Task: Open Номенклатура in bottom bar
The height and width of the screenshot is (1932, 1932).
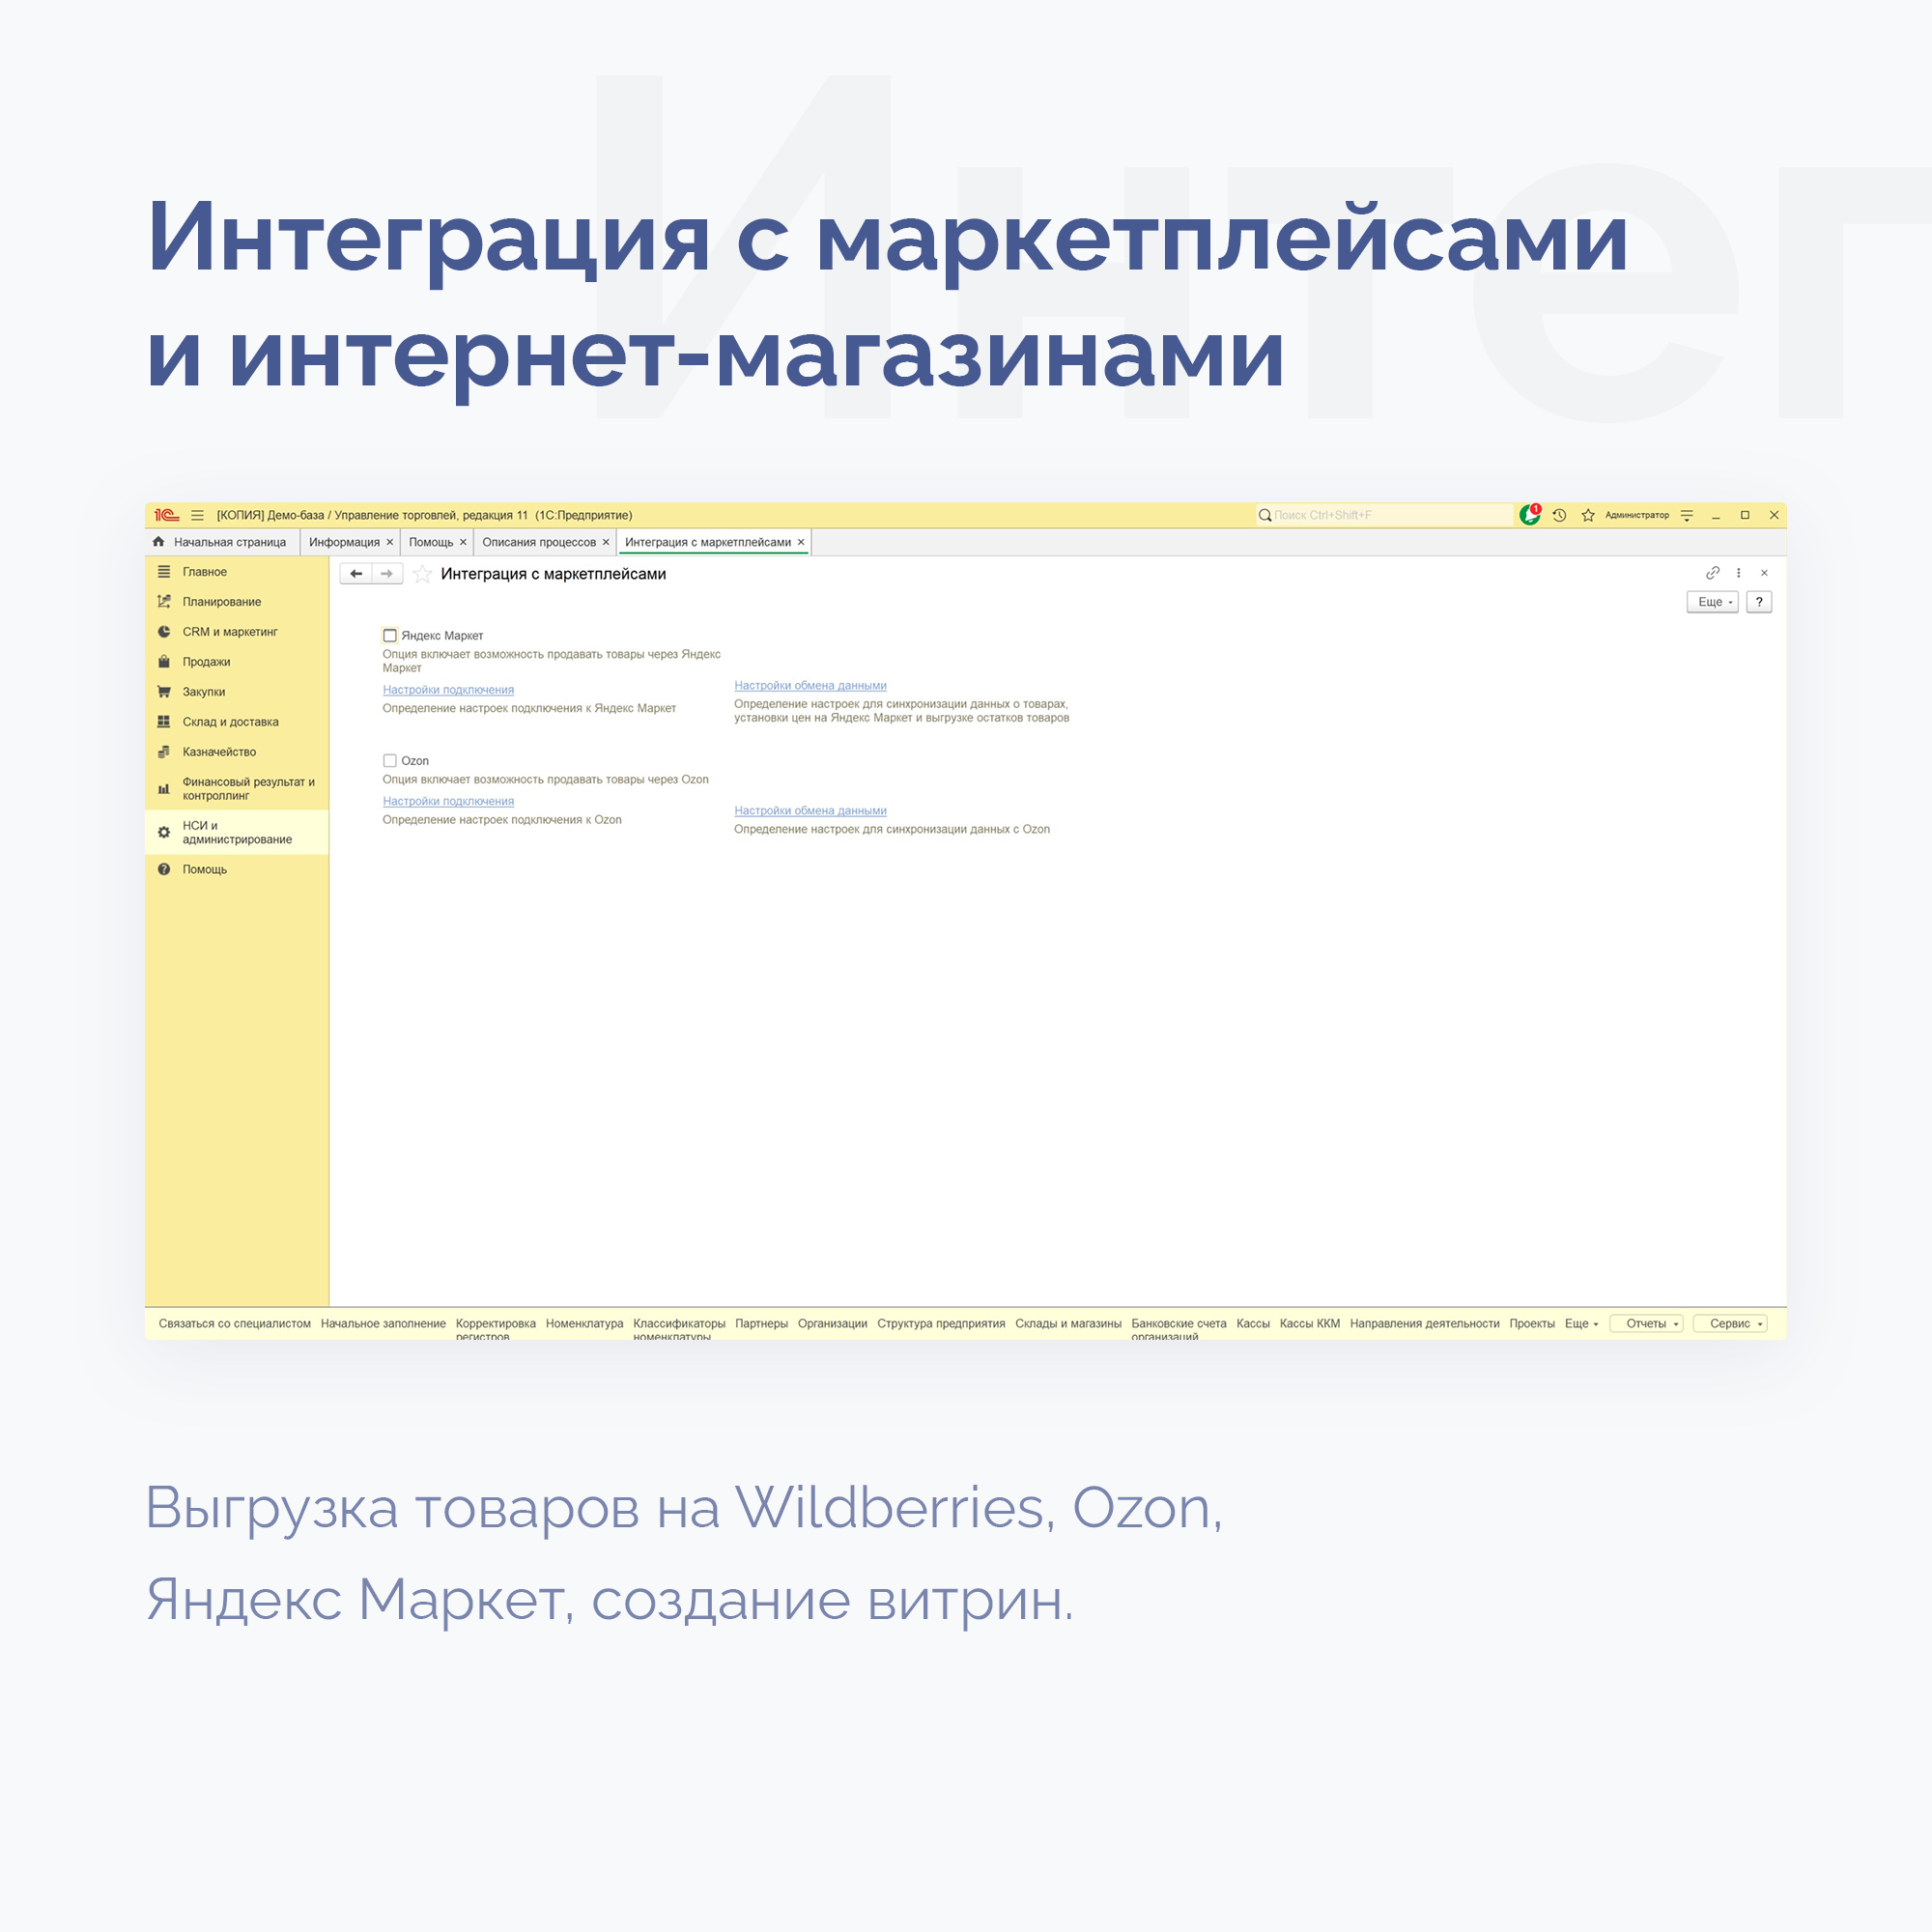Action: coord(584,1323)
